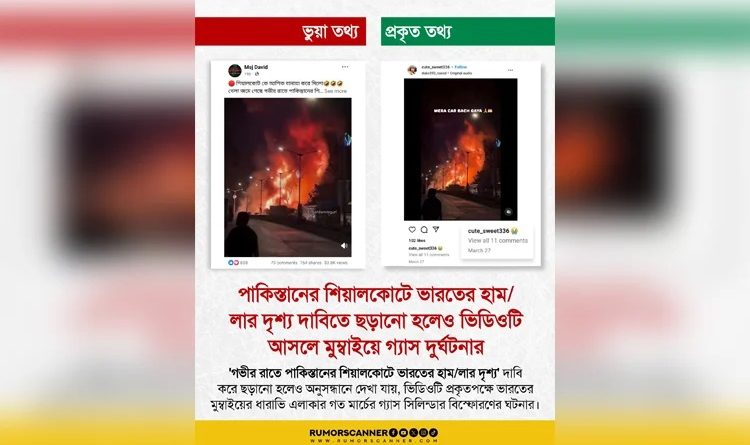Image resolution: width=750 pixels, height=445 pixels.
Task: Open View all 11 comments link
Action: point(497,241)
